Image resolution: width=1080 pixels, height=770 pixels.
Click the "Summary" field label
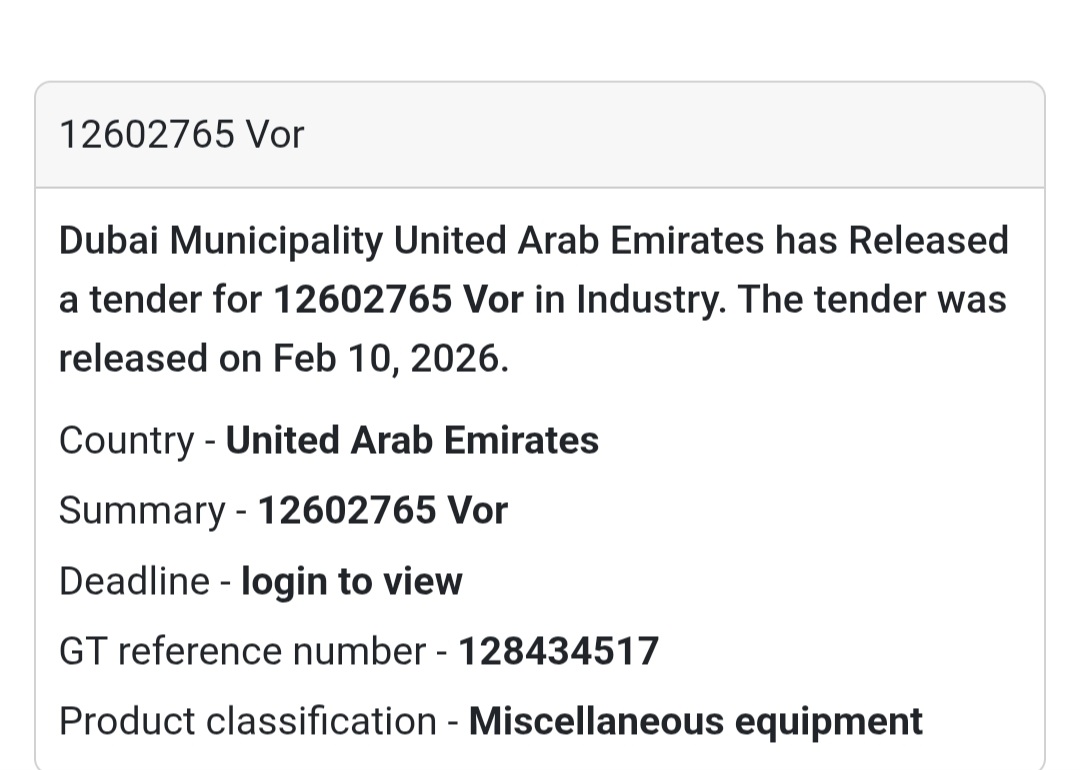coord(141,511)
